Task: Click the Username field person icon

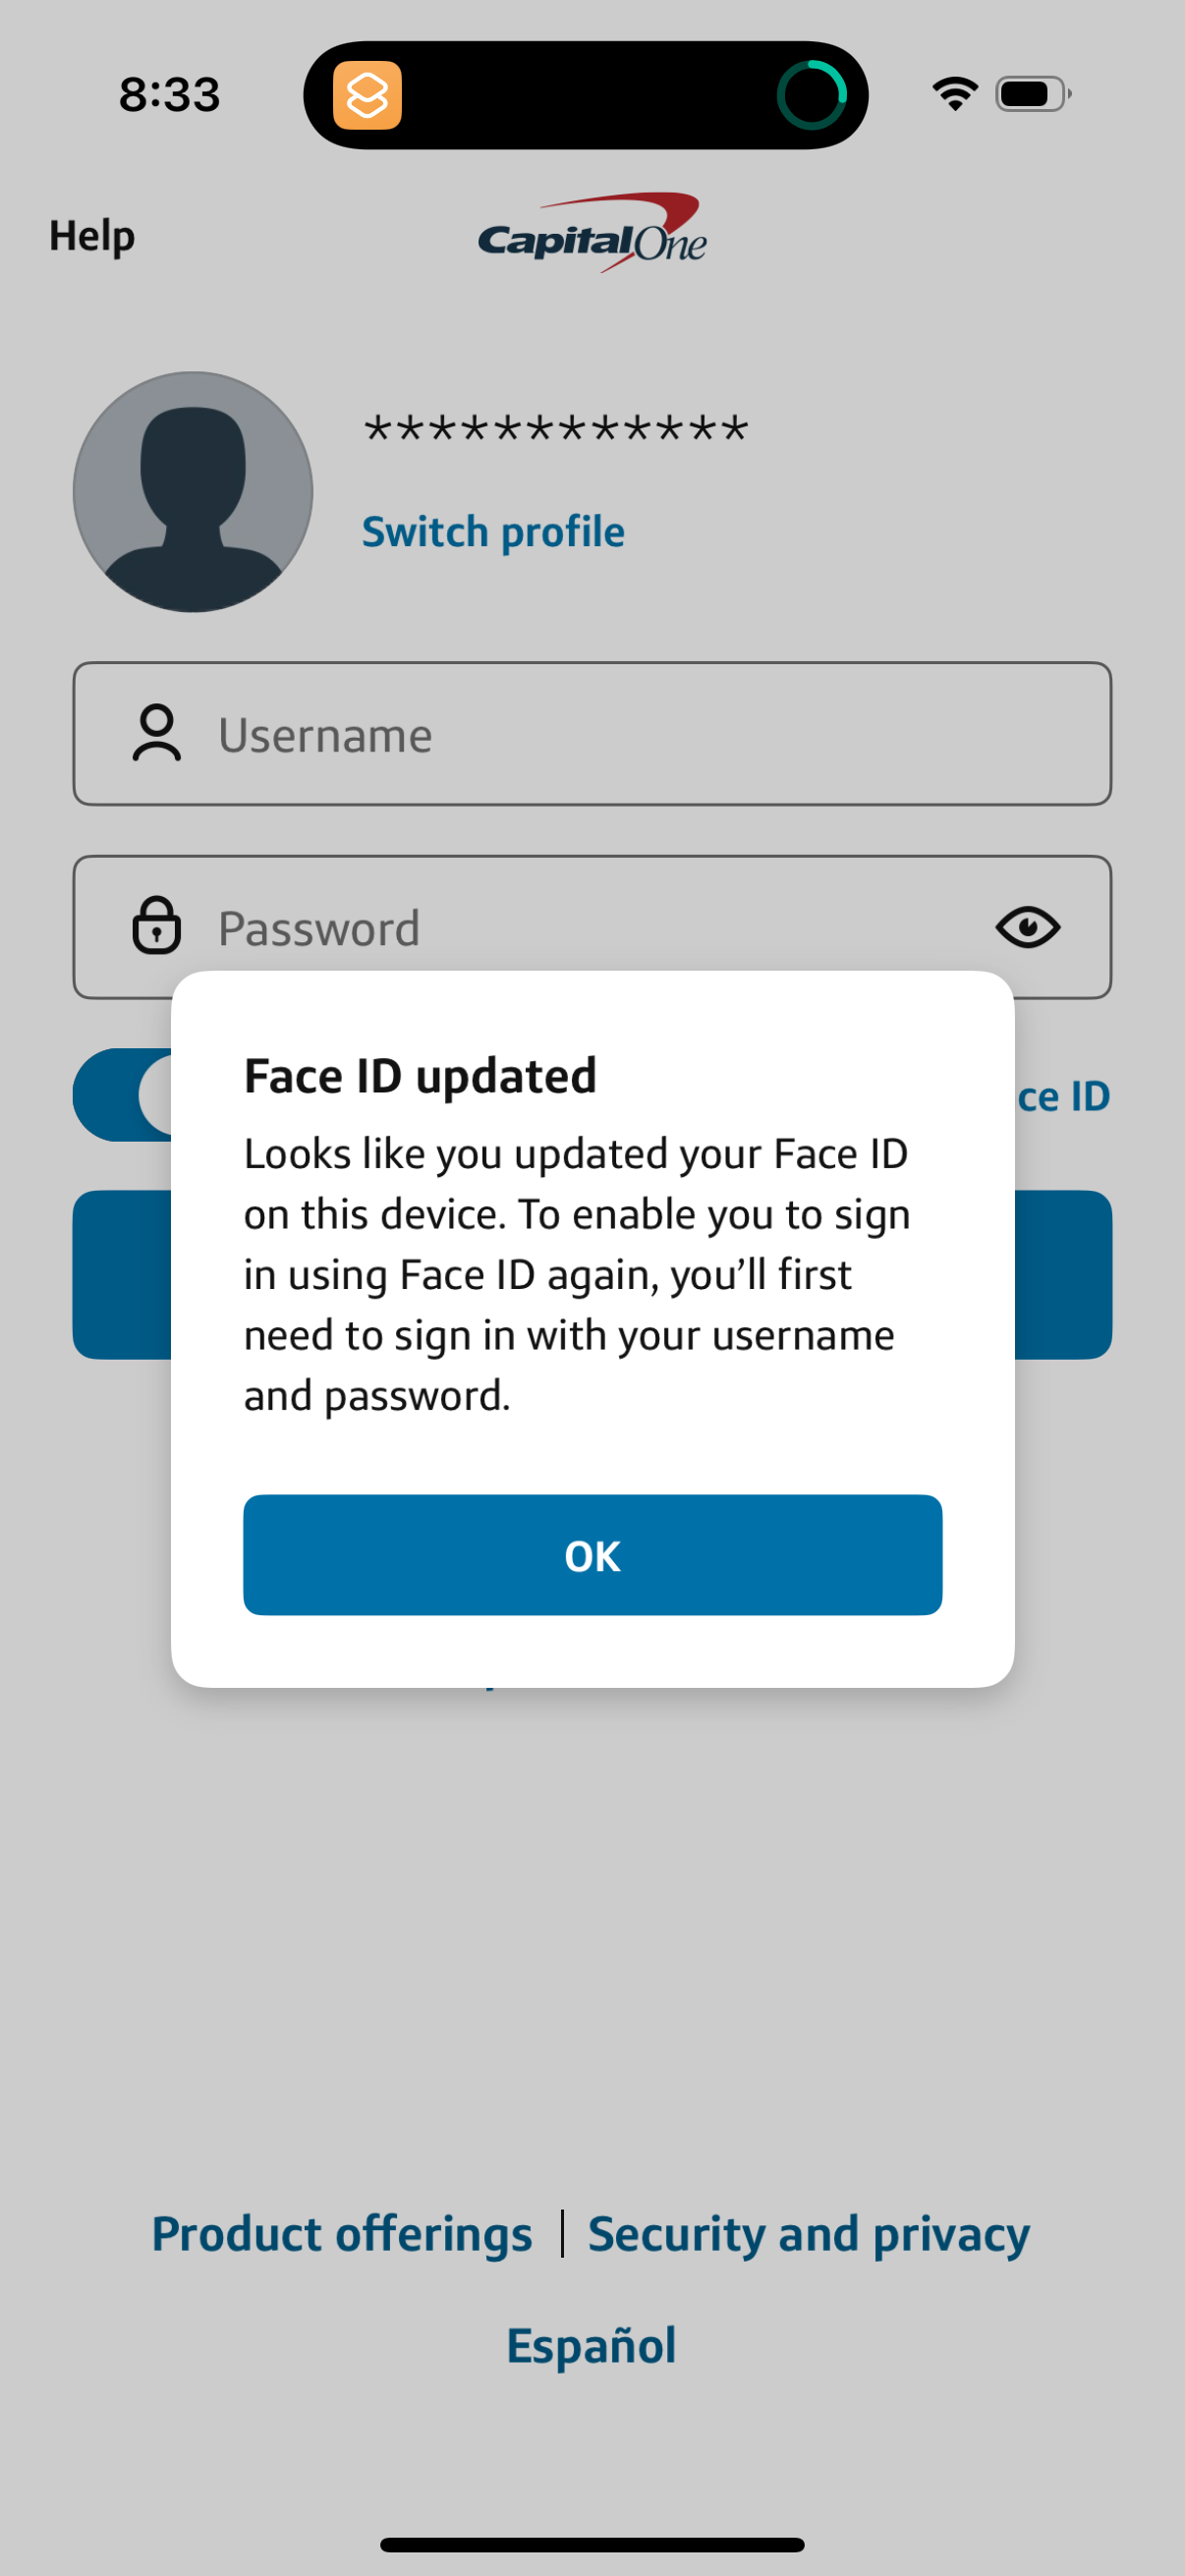Action: (x=156, y=735)
